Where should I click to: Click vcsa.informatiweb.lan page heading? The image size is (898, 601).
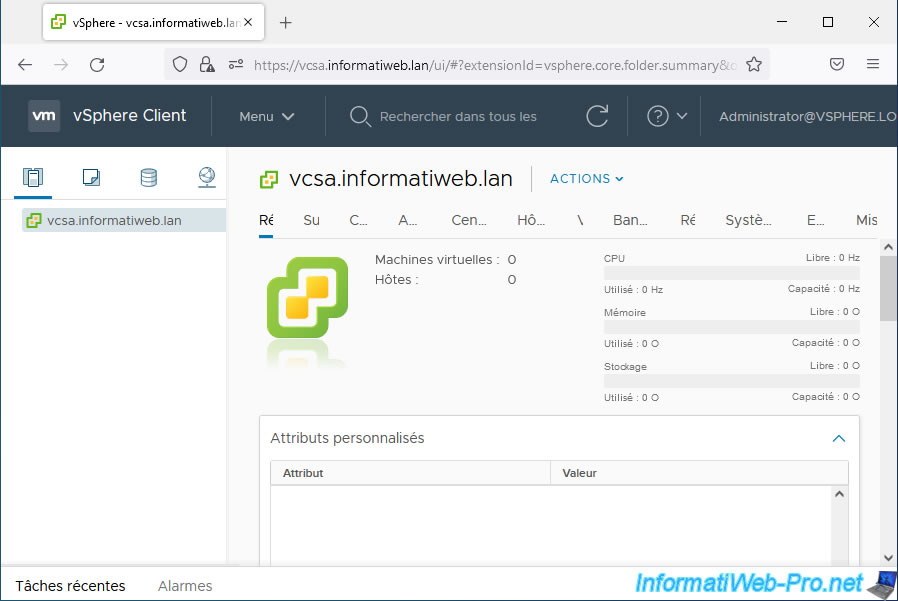tap(401, 179)
